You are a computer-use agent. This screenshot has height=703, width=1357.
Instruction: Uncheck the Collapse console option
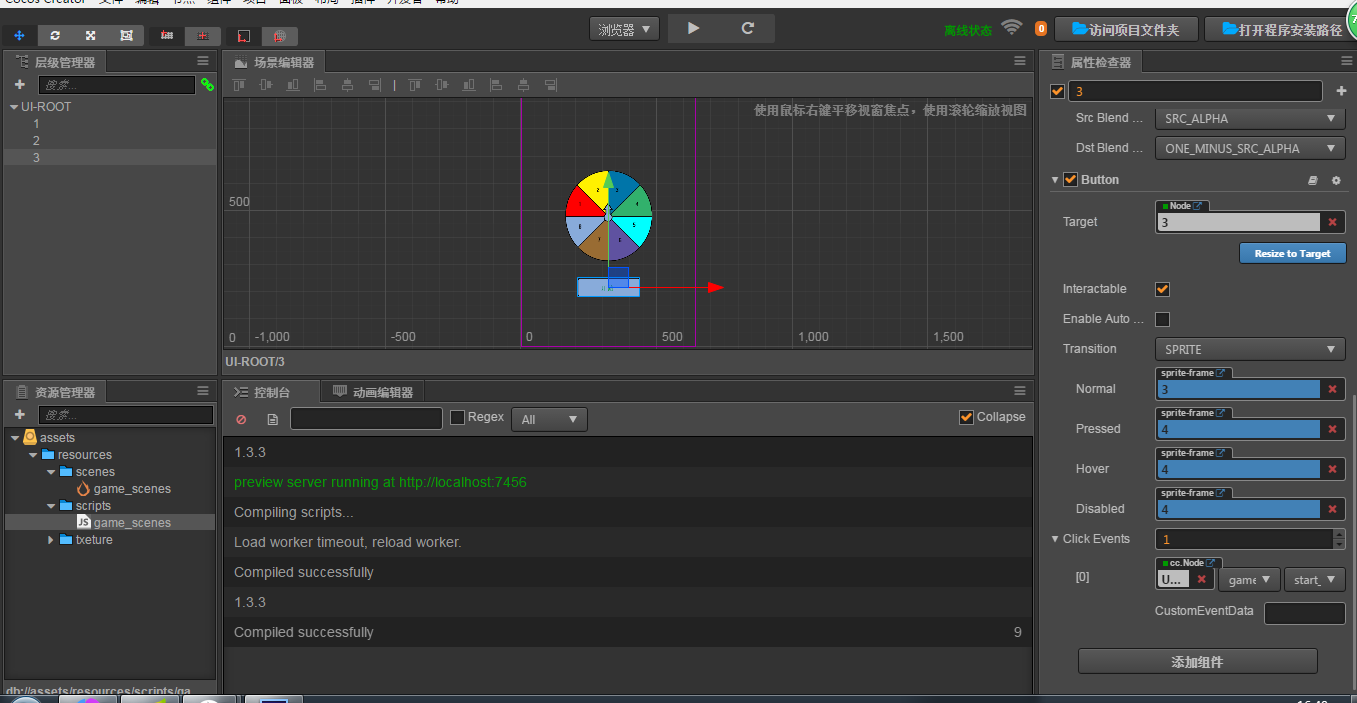coord(966,417)
